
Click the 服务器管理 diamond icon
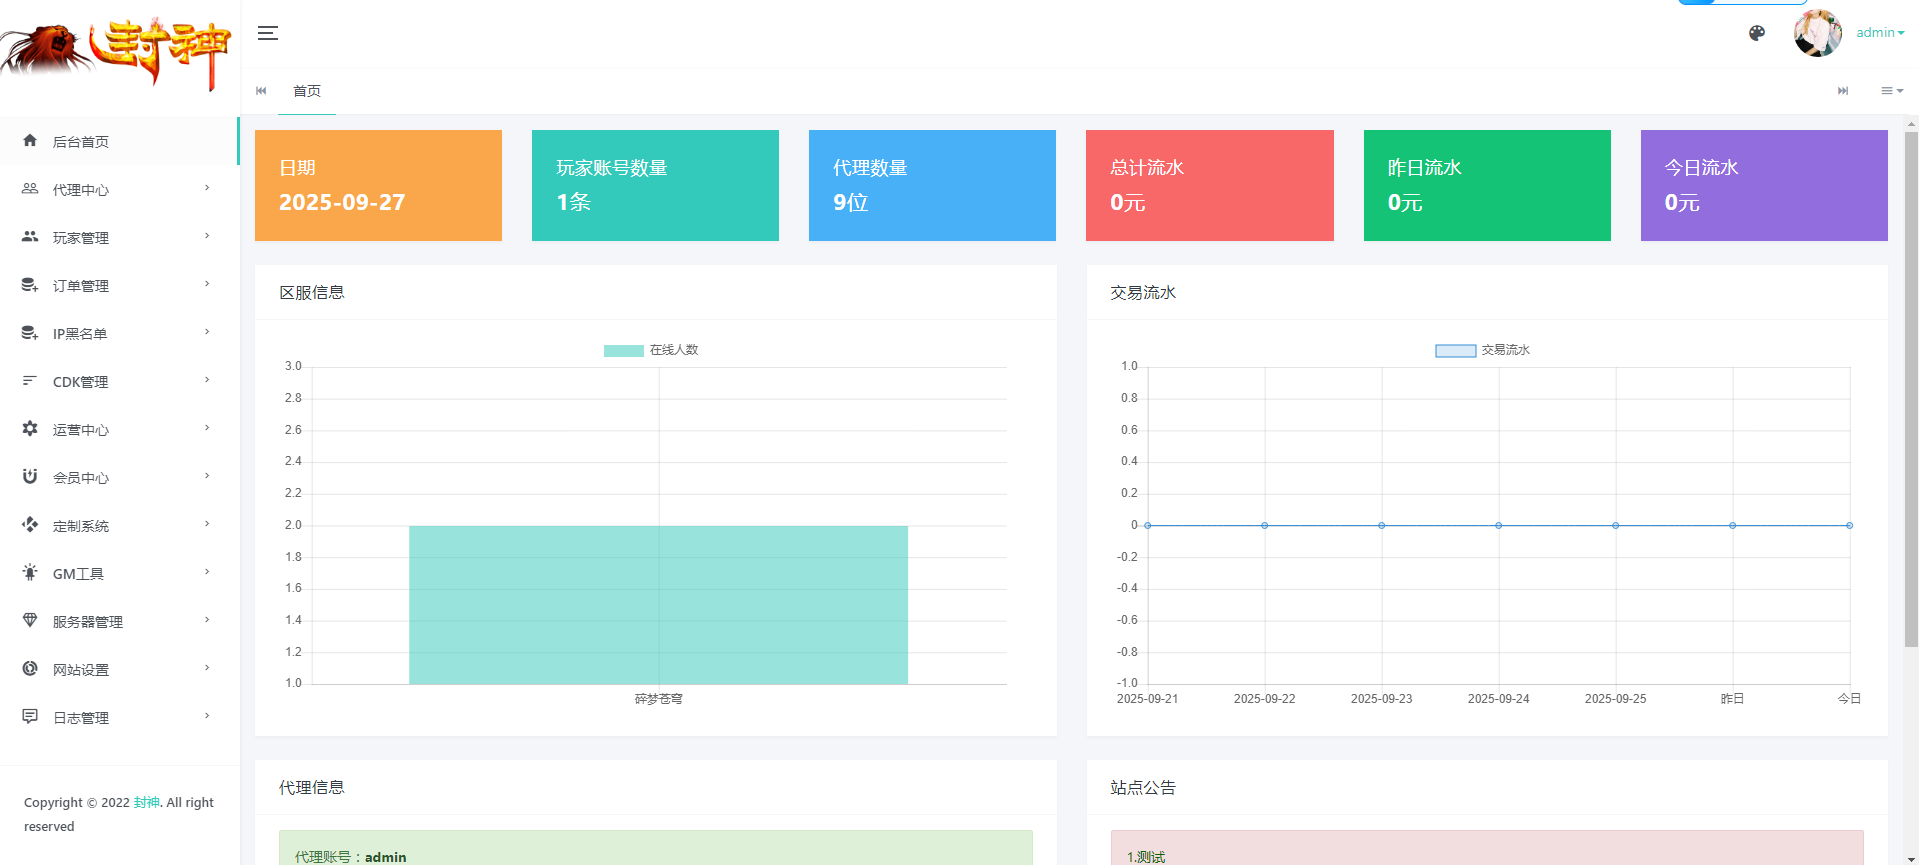(x=30, y=621)
